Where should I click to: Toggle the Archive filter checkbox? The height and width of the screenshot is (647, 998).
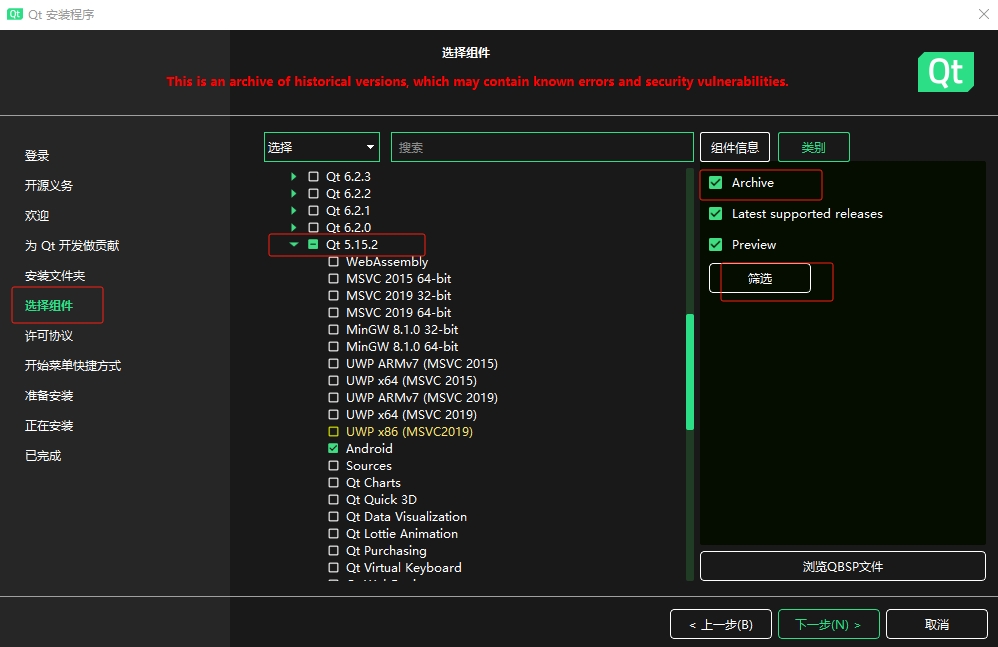pos(715,183)
